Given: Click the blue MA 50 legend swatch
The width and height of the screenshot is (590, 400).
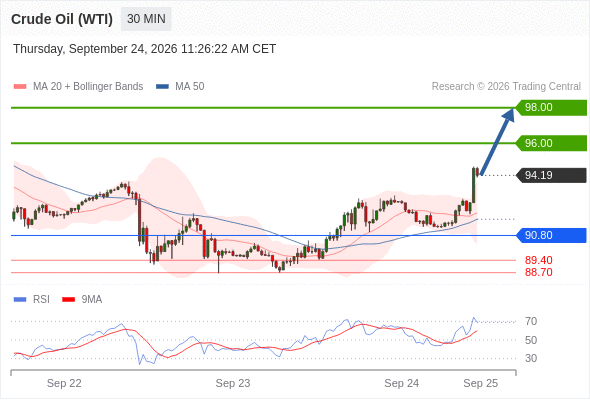Looking at the screenshot, I should click(x=162, y=87).
